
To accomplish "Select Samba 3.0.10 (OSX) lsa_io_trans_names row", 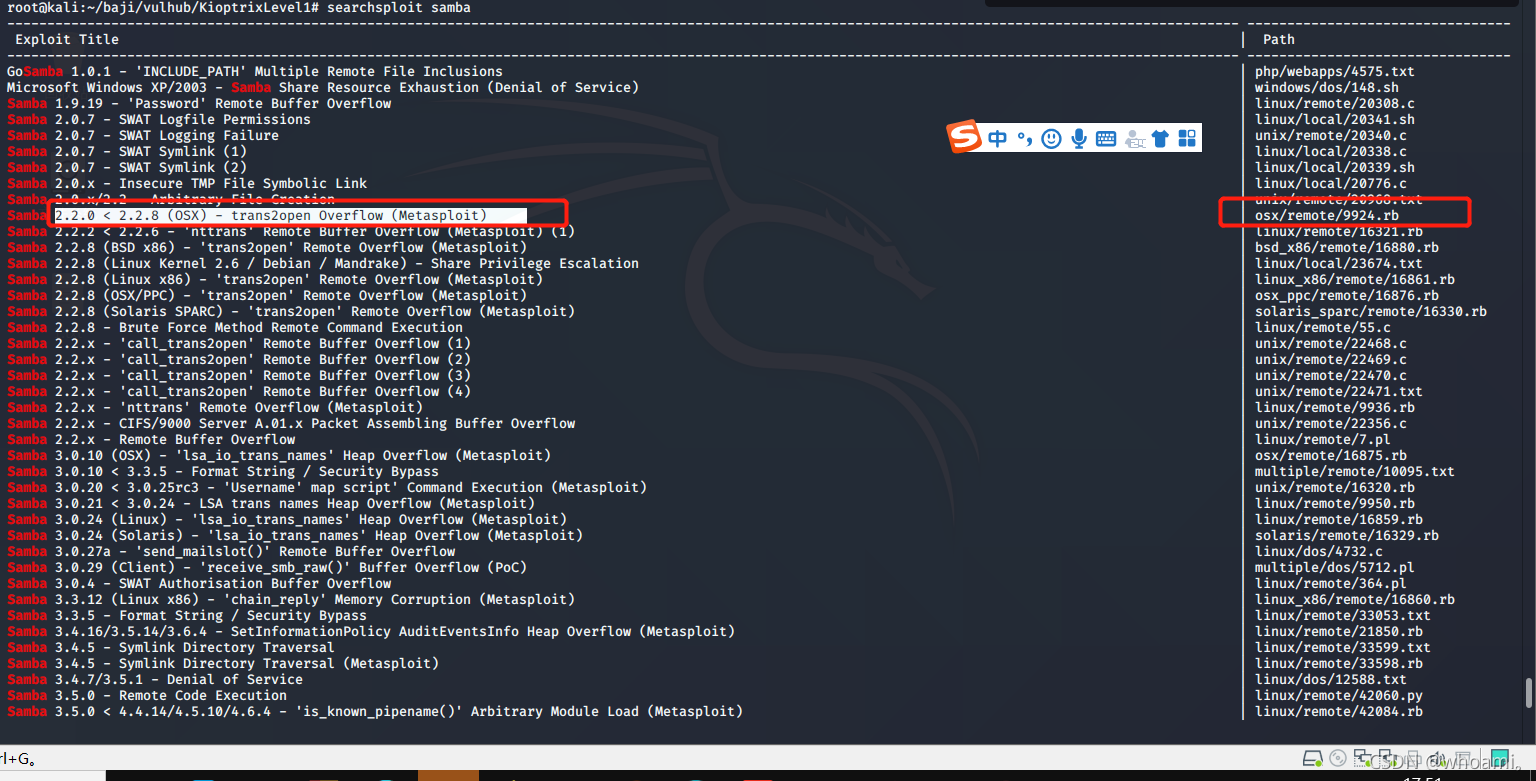I will click(x=279, y=455).
